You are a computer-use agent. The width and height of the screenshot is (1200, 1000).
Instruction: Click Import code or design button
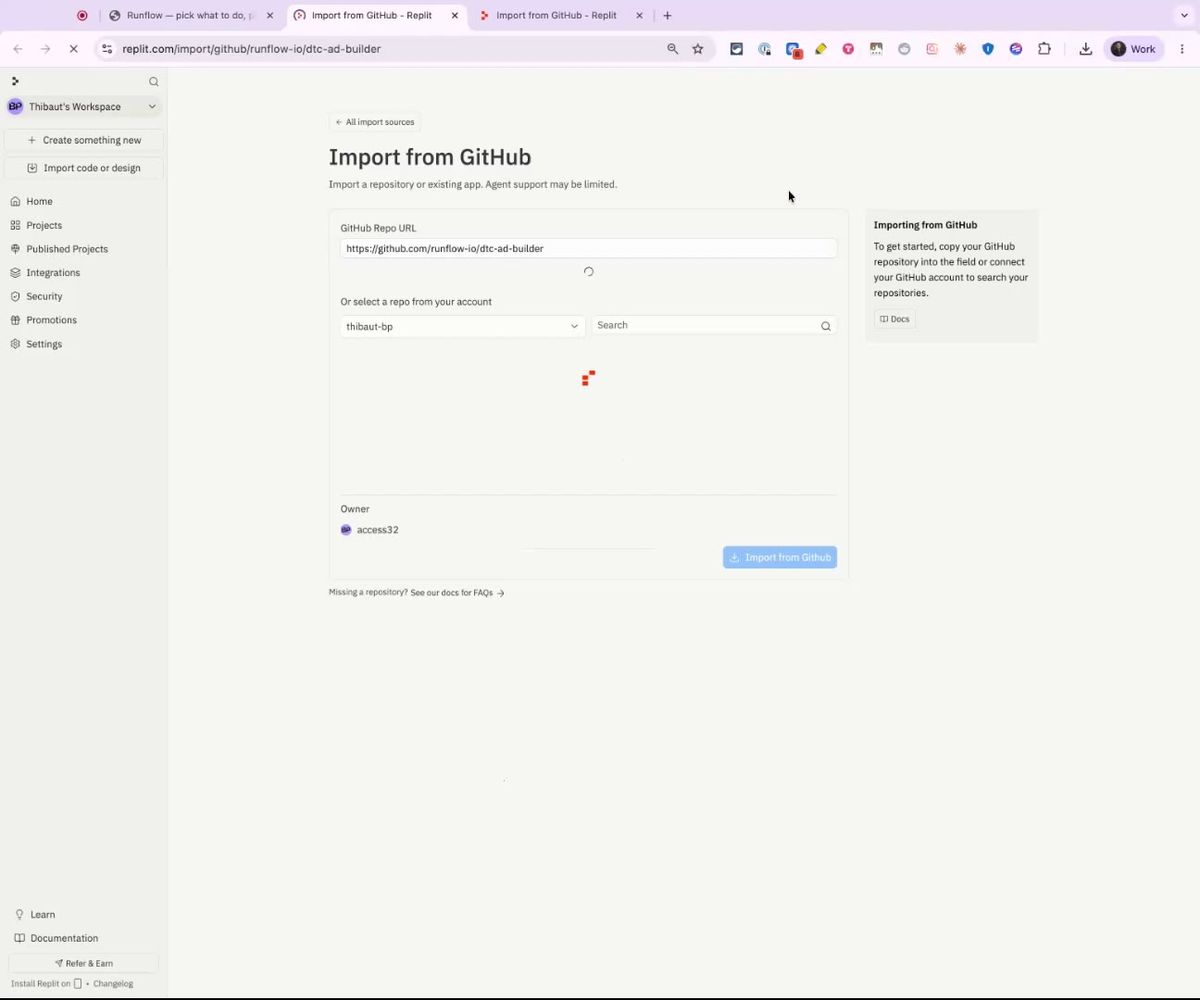click(x=84, y=168)
